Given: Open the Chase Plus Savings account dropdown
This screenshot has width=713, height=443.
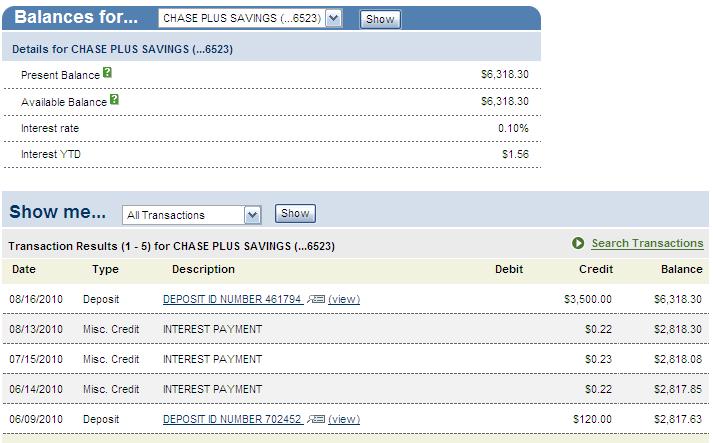Looking at the screenshot, I should click(333, 18).
